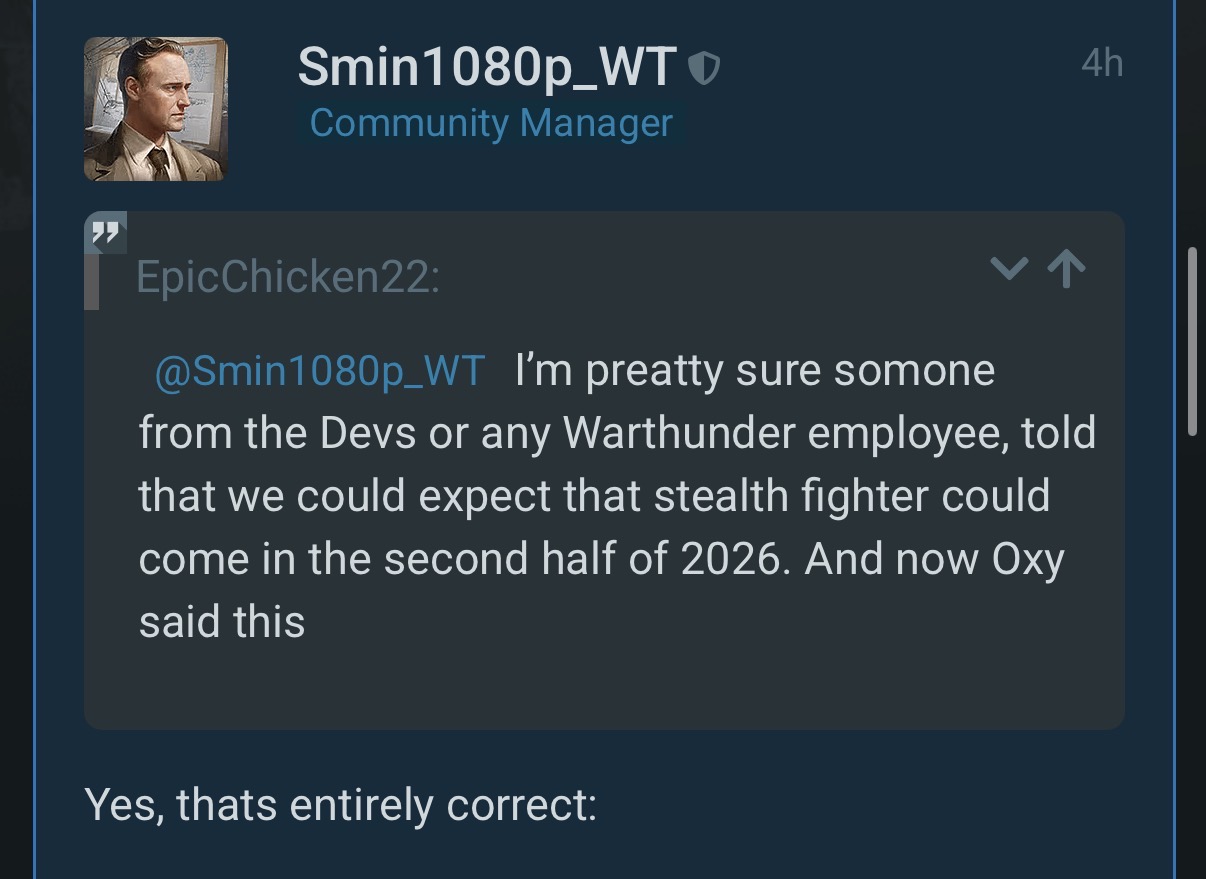Jump to quoted post with up arrow
This screenshot has height=879, width=1206.
pos(1067,268)
